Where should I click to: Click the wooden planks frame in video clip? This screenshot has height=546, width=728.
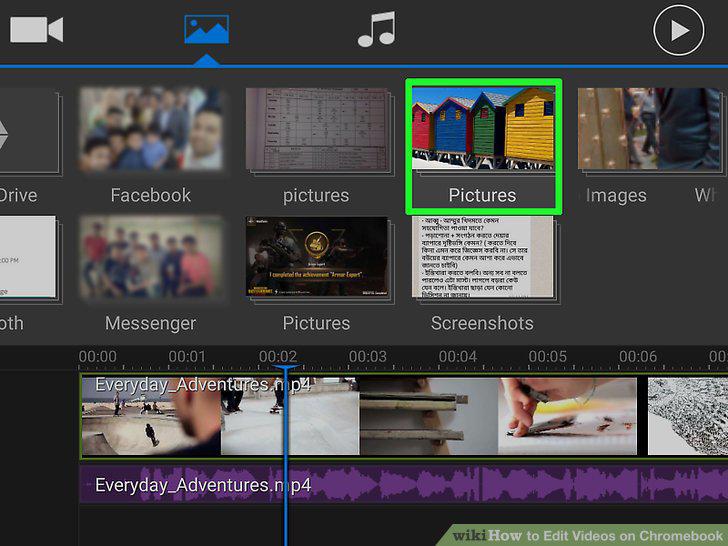(429, 416)
